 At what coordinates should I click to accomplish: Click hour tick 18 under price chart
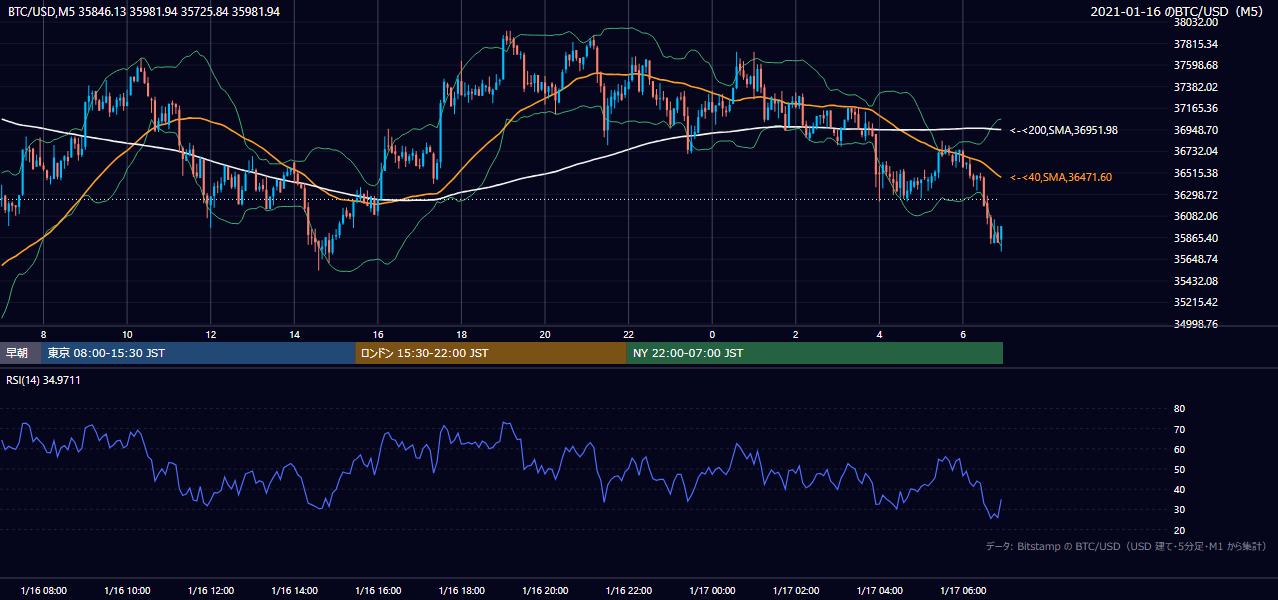(x=461, y=334)
